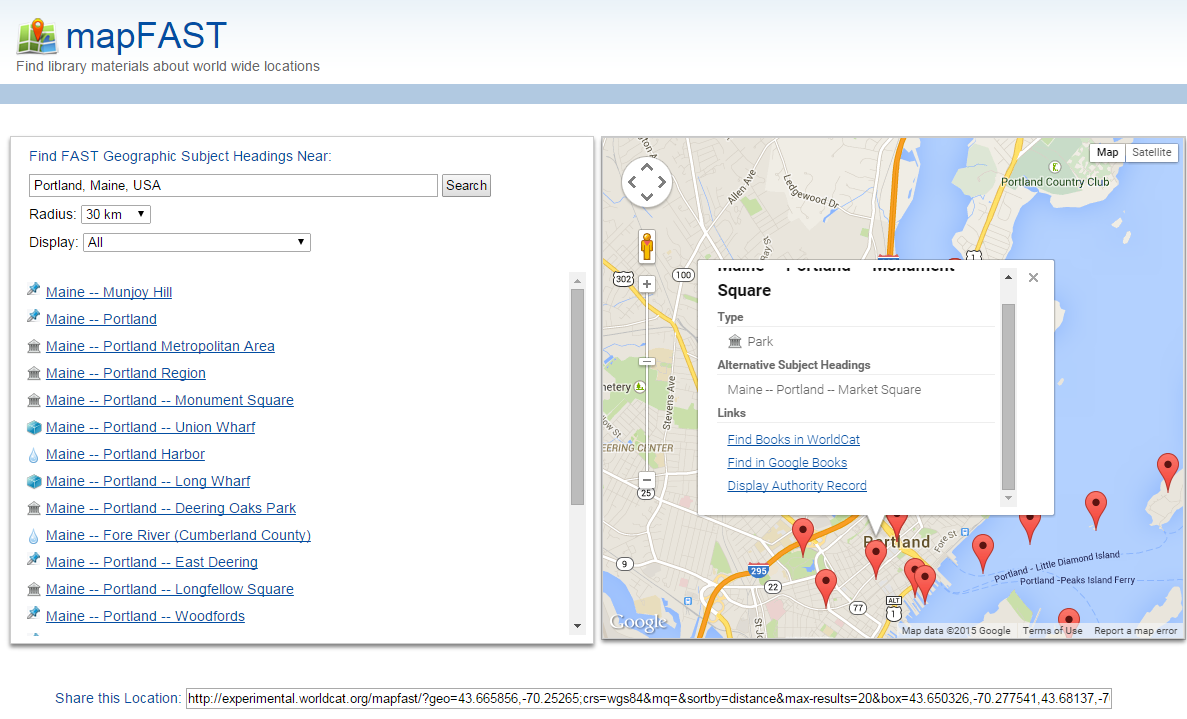Open Maine -- Portland -- Woodfords link
Screen dimensions: 1187x719
(145, 616)
